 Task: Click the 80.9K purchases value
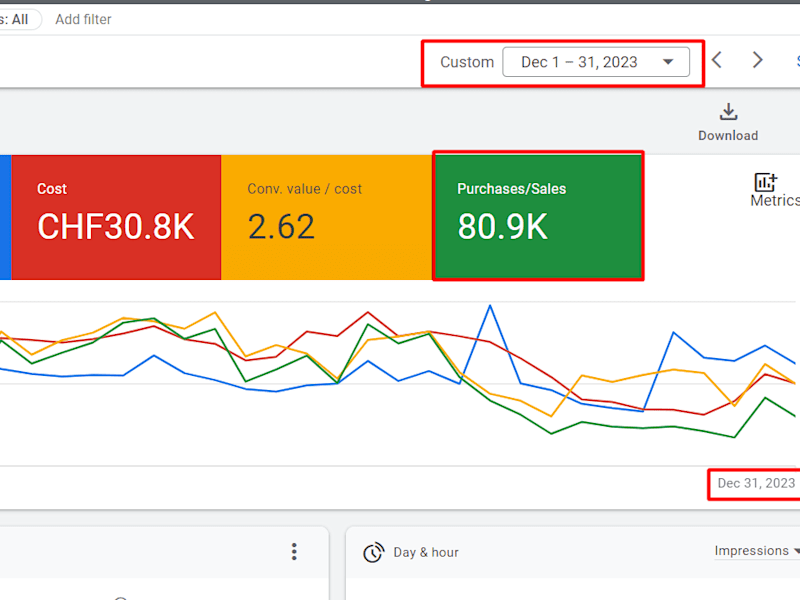tap(503, 227)
